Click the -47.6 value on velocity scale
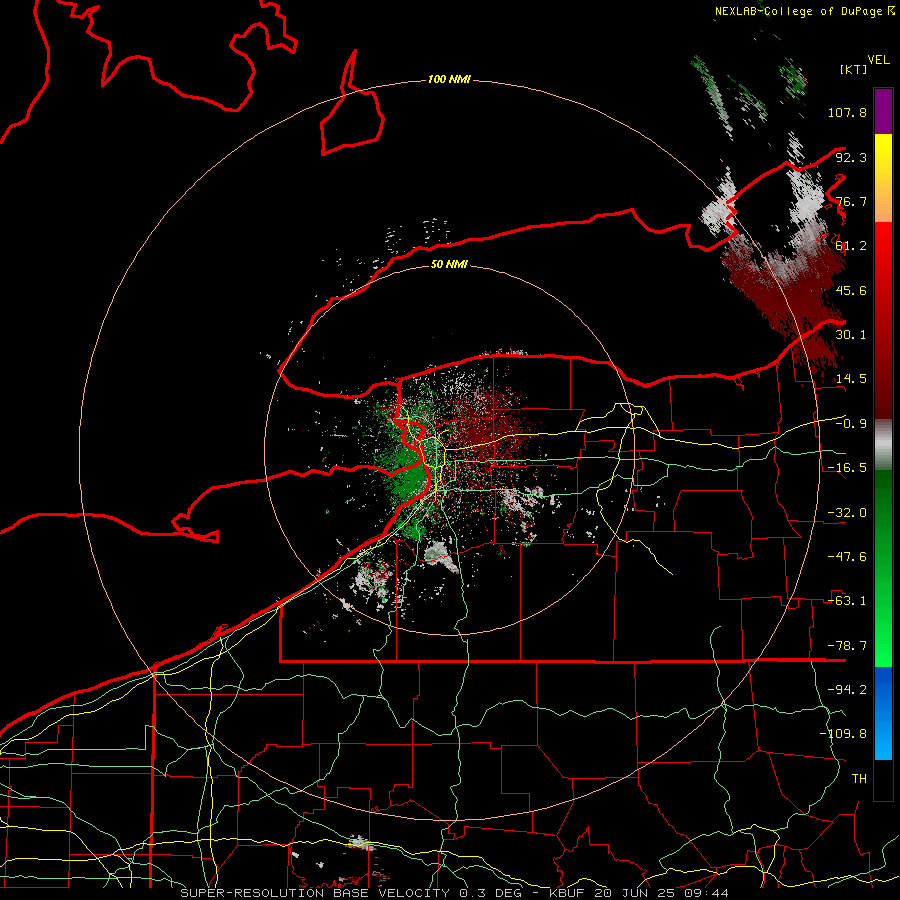This screenshot has height=900, width=900. point(847,557)
